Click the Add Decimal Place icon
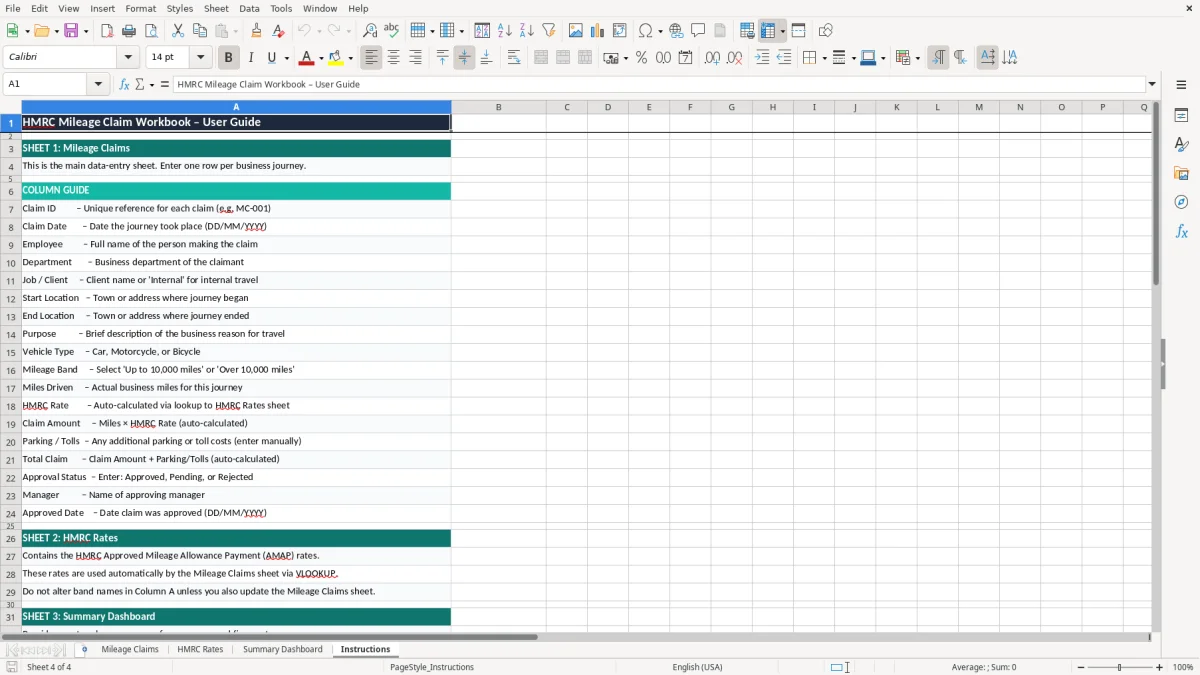Image resolution: width=1200 pixels, height=675 pixels. 712,58
